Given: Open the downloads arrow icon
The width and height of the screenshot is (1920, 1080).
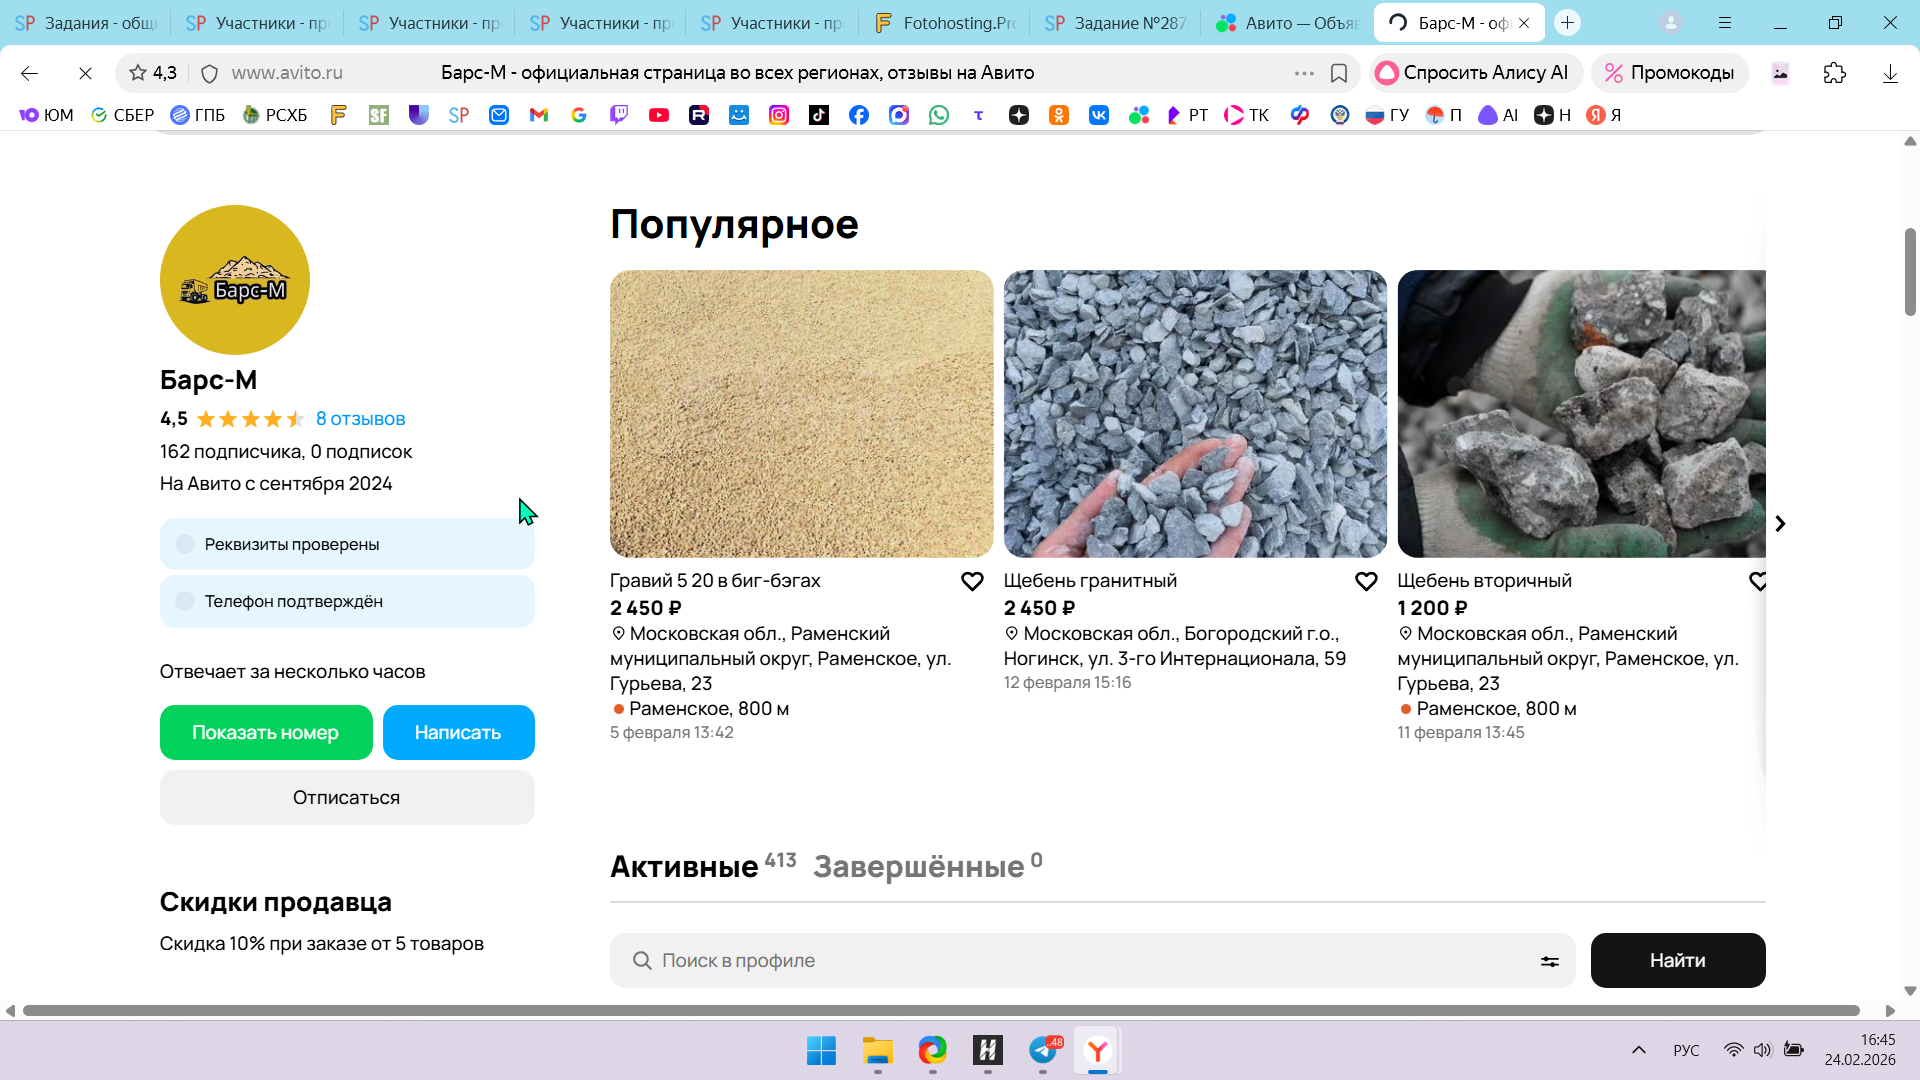Looking at the screenshot, I should point(1889,73).
